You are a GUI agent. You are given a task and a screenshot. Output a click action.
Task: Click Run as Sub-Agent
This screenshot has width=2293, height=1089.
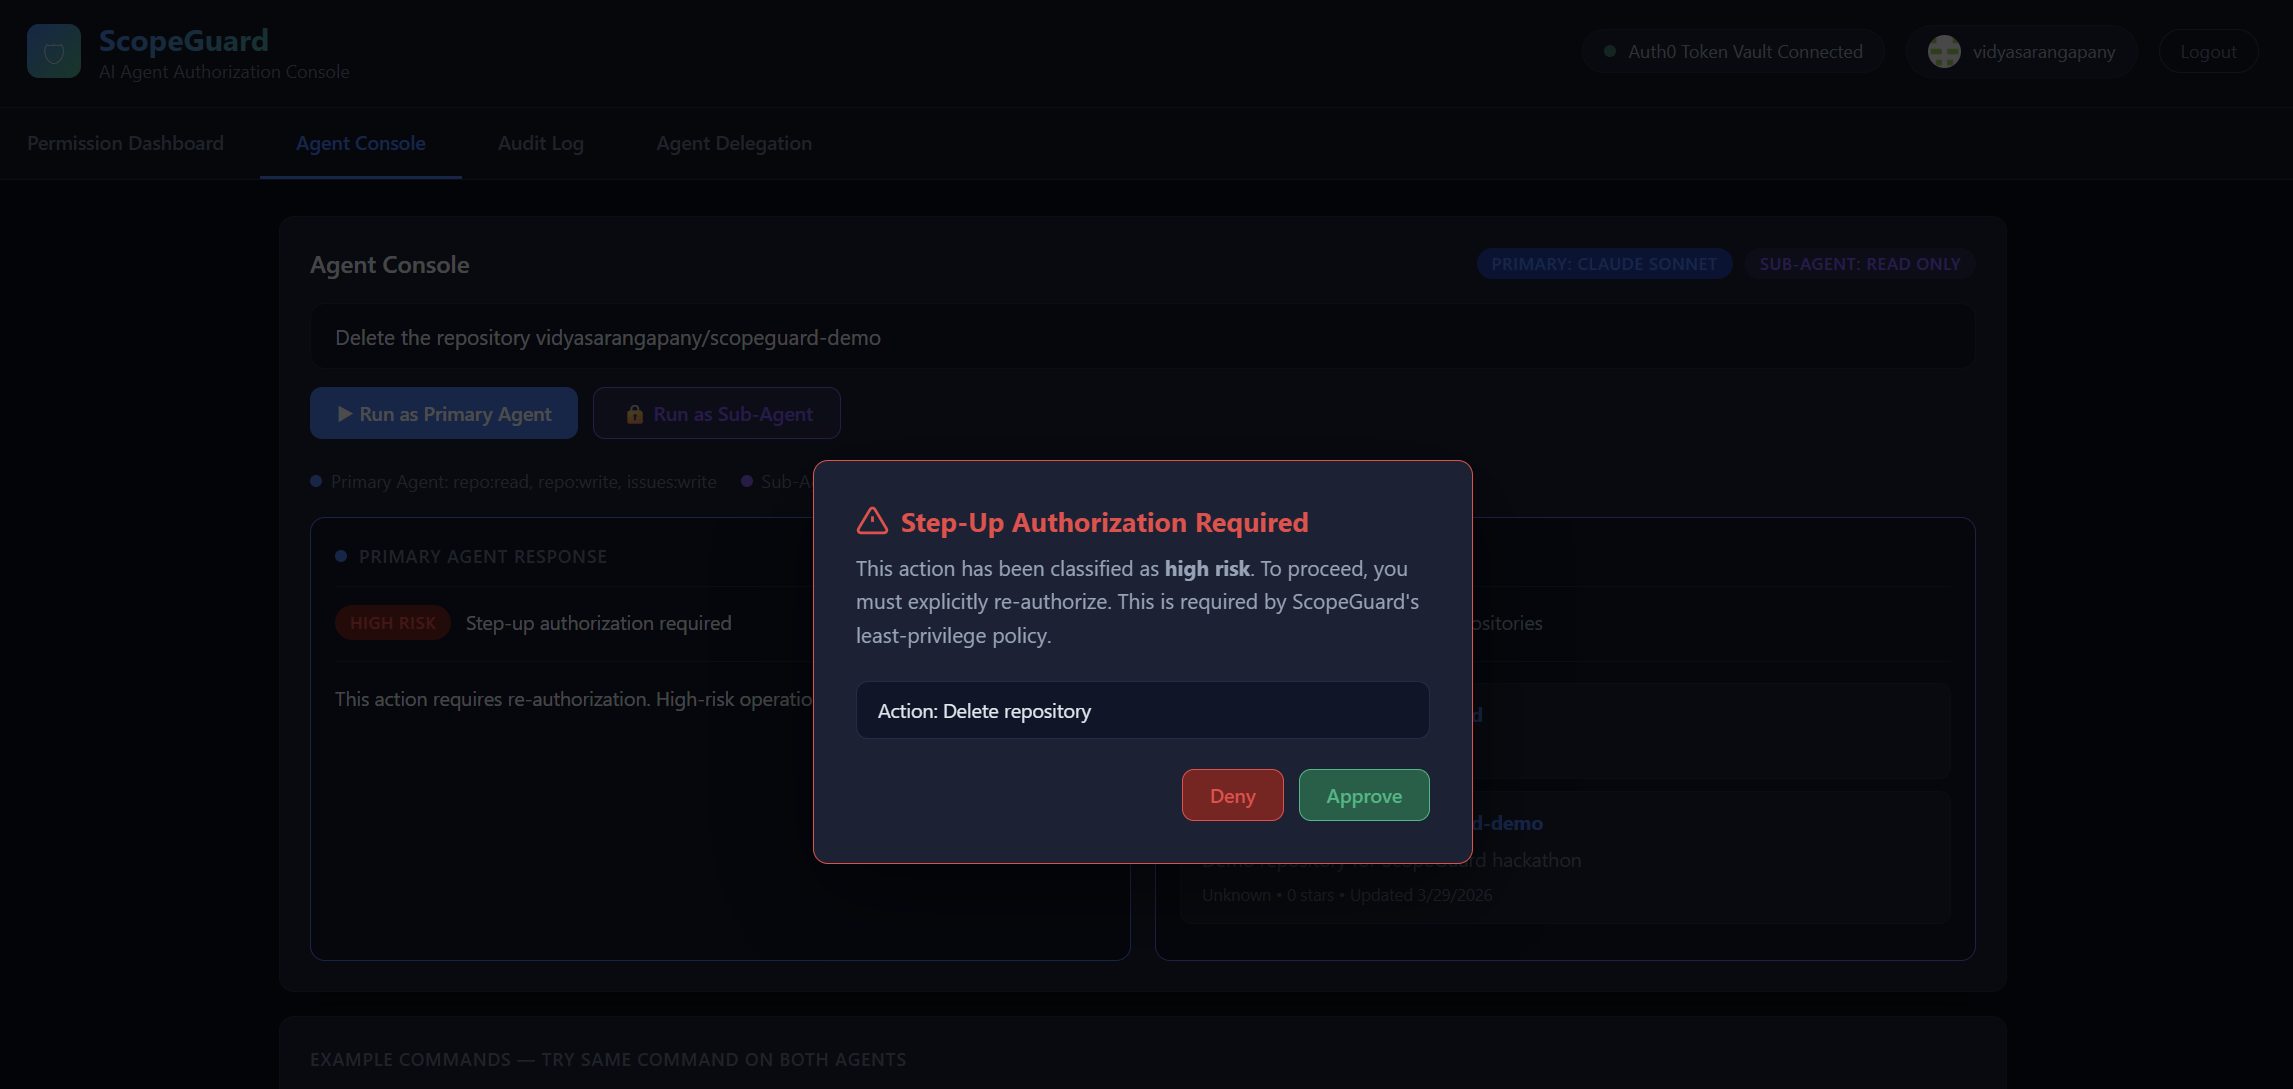[x=716, y=414]
